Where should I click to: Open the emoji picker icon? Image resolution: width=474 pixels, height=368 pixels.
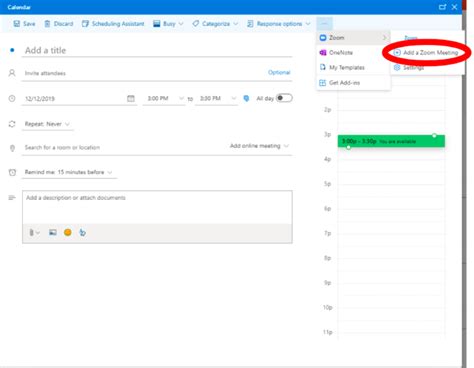(68, 232)
